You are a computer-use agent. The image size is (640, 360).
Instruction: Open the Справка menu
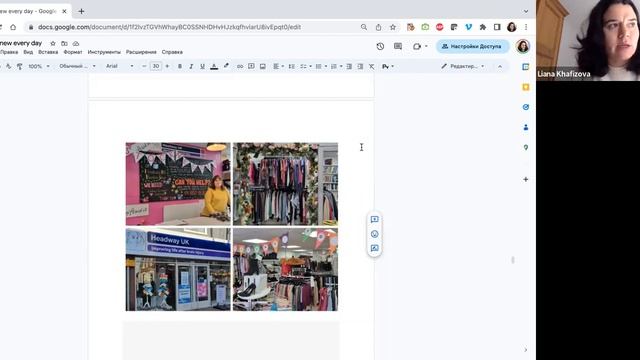click(172, 52)
